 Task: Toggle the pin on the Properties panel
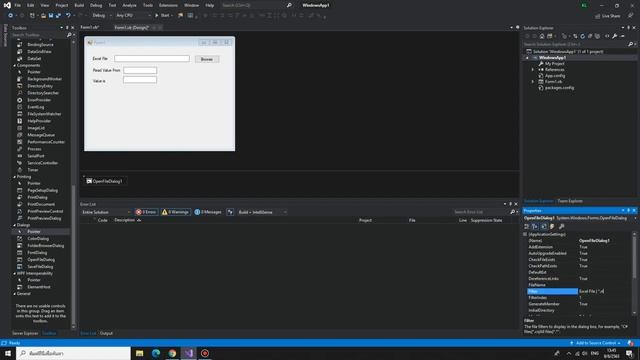tap(629, 211)
